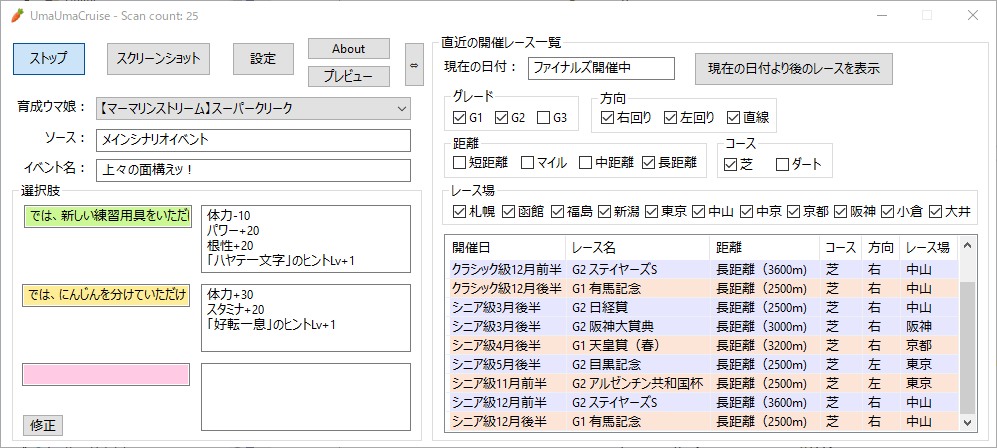Screen dimensions: 997x448
Task: Click the pink third choice option box
Action: tap(106, 374)
